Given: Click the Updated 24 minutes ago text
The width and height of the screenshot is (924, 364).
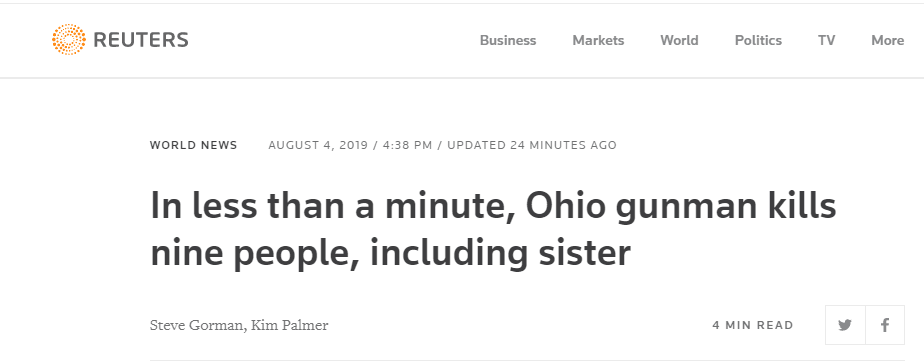Looking at the screenshot, I should coord(532,145).
